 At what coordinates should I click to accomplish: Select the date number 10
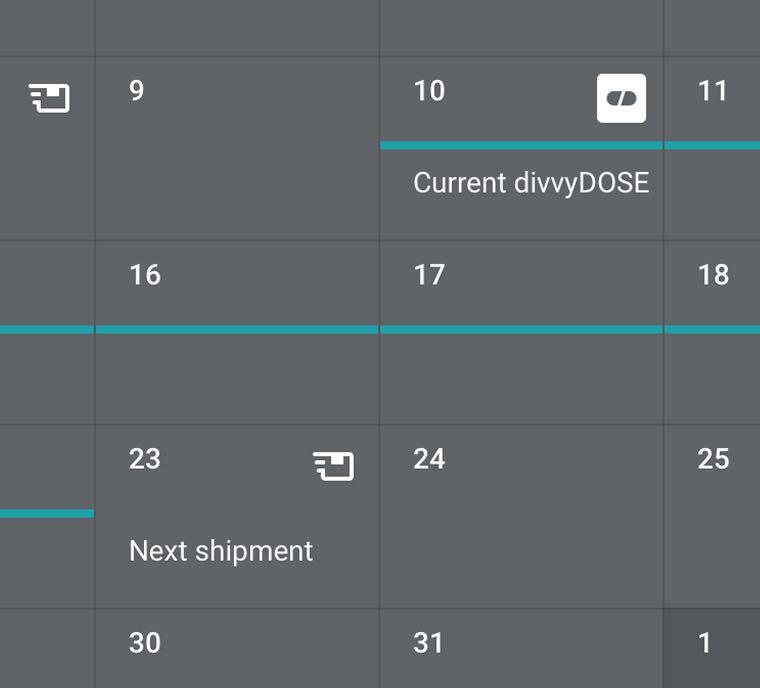(x=429, y=91)
